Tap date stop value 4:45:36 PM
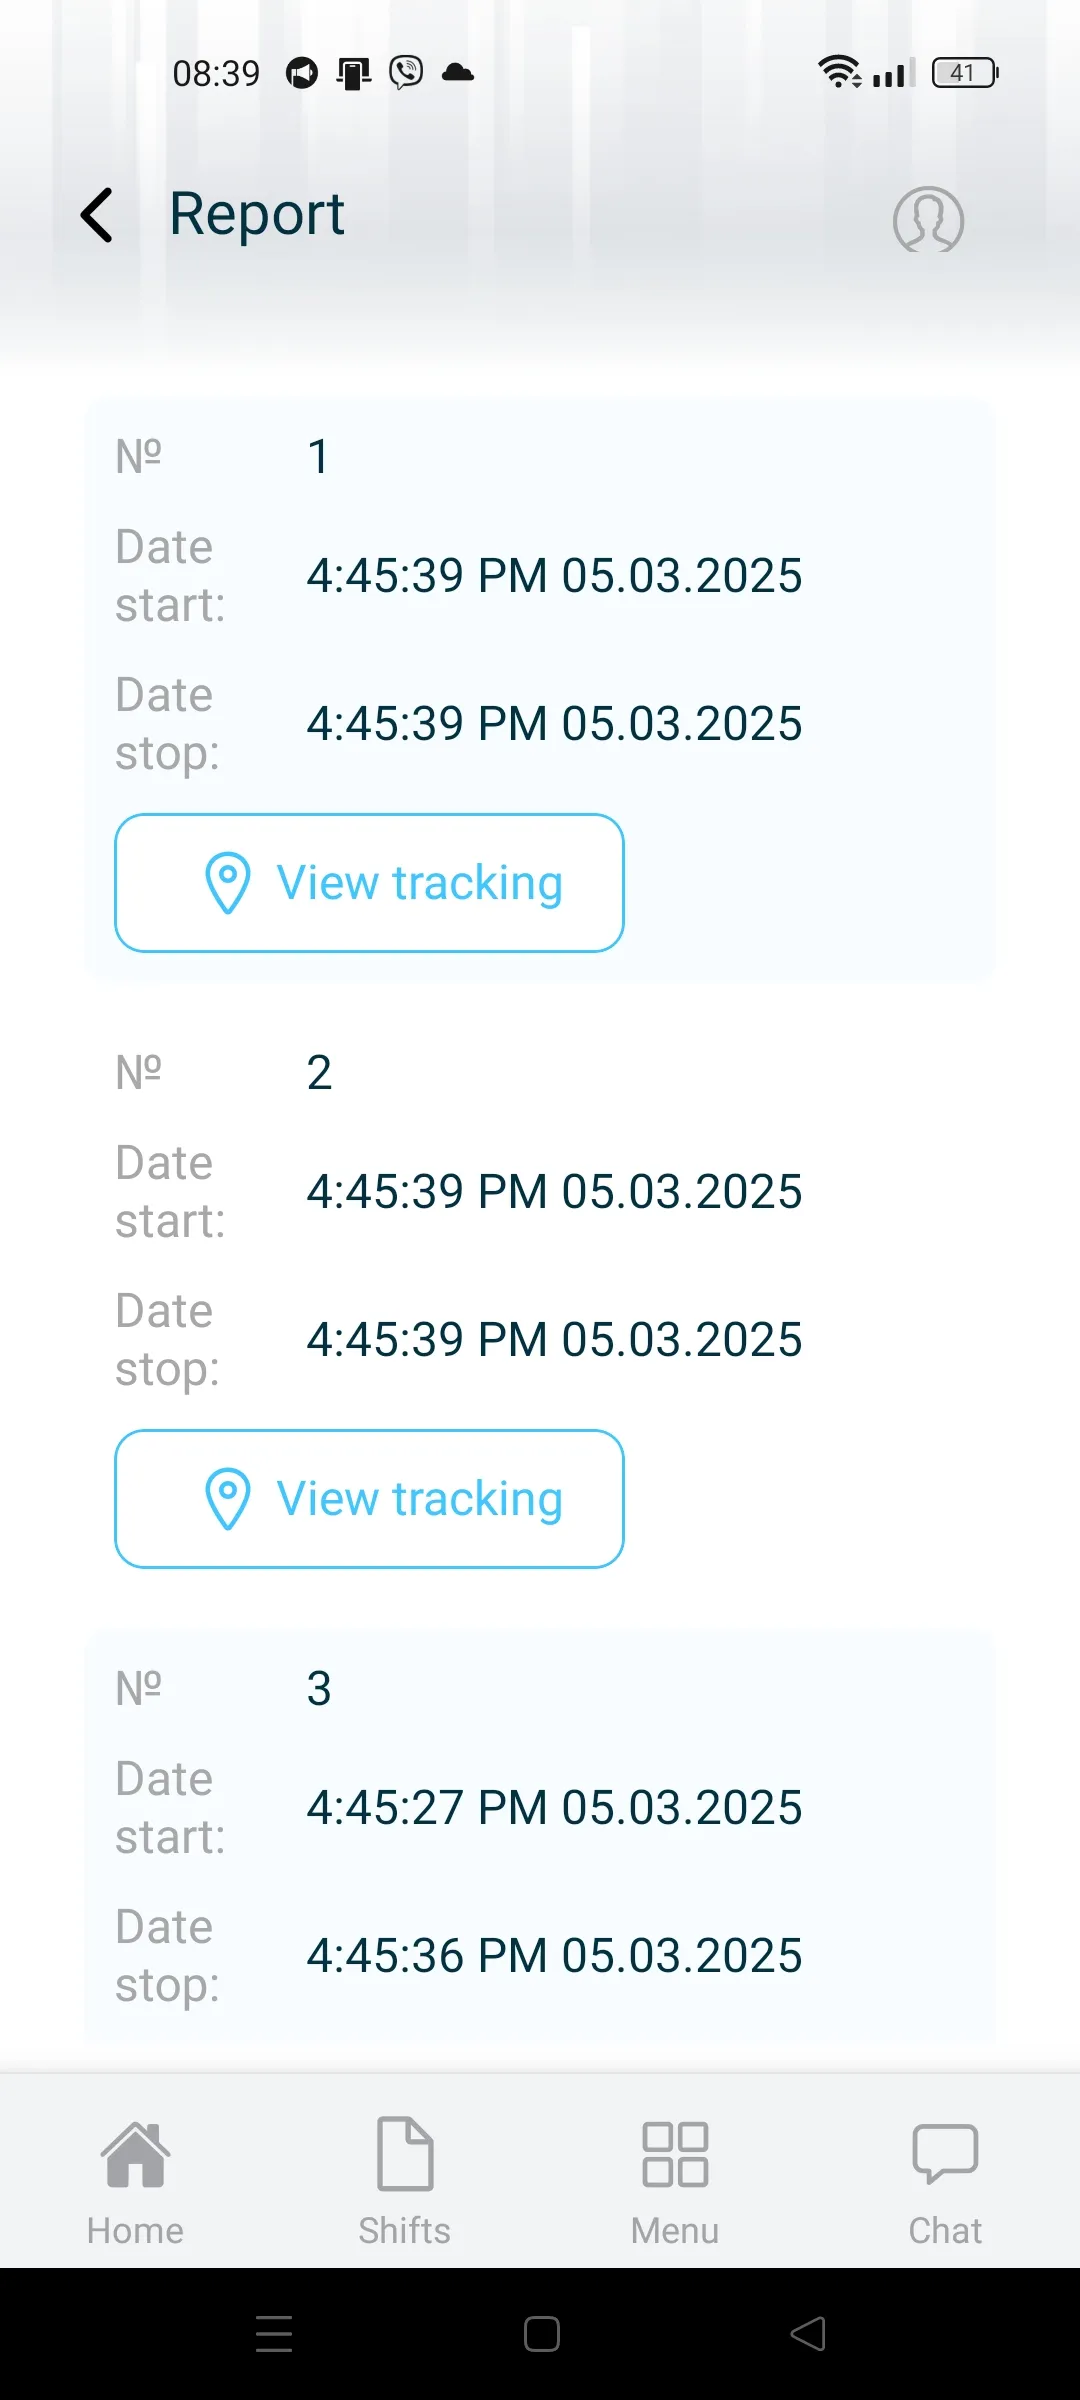Viewport: 1080px width, 2400px height. point(554,1956)
